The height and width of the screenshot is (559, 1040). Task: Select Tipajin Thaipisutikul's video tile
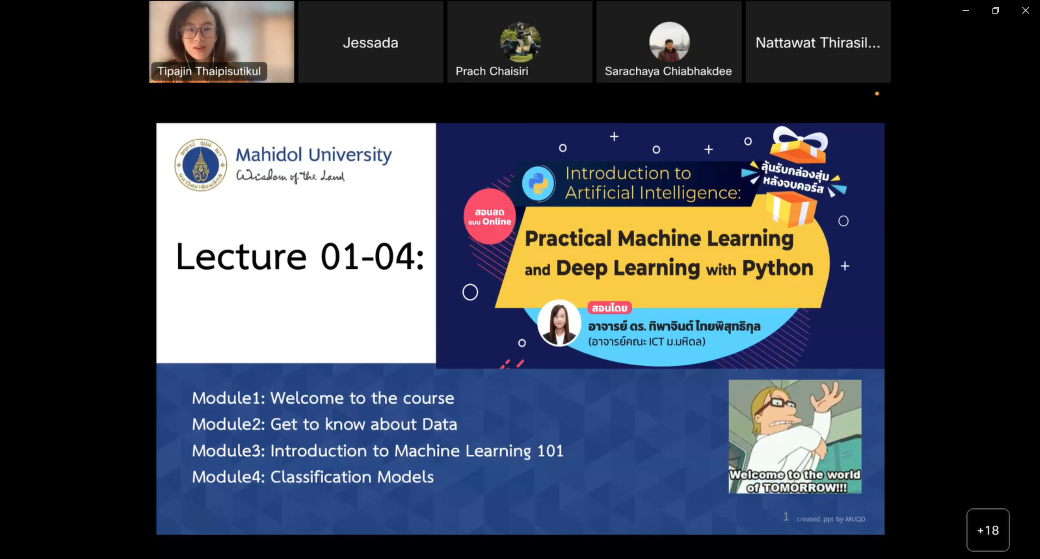(x=221, y=41)
